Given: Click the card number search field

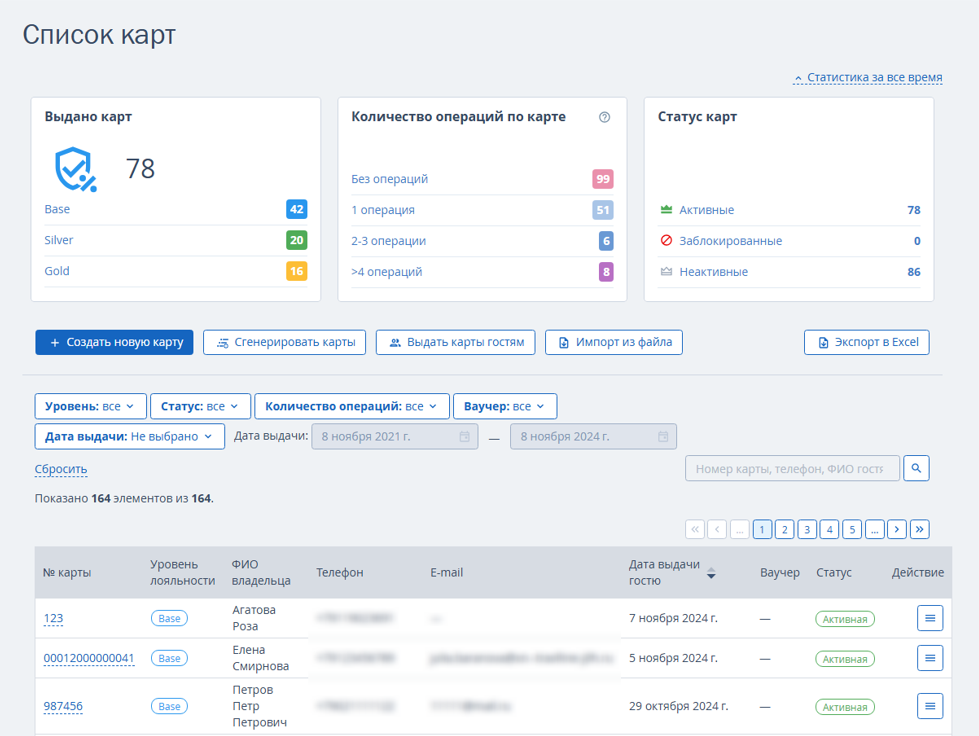Looking at the screenshot, I should coord(792,468).
